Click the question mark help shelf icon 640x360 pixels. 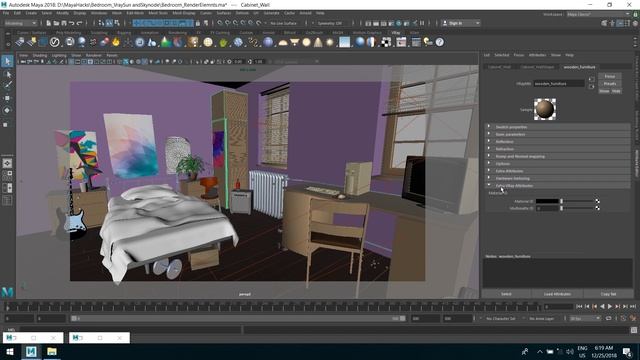[x=440, y=42]
